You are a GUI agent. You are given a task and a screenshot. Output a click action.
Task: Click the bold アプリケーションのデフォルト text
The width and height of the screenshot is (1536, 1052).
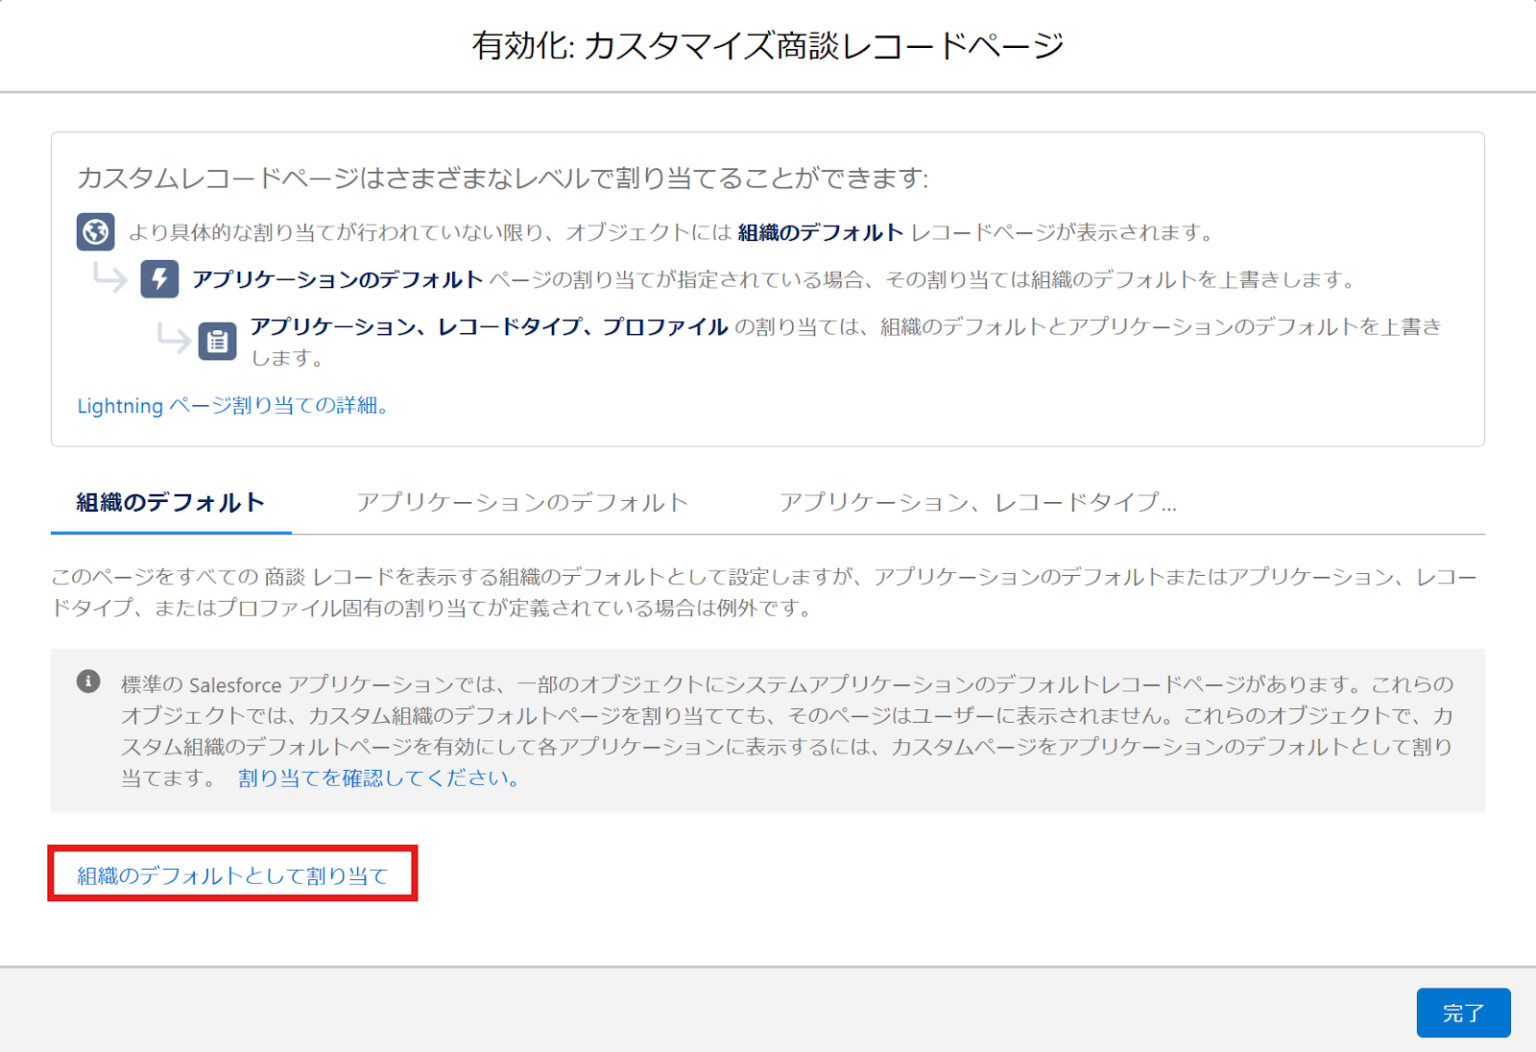coord(336,279)
